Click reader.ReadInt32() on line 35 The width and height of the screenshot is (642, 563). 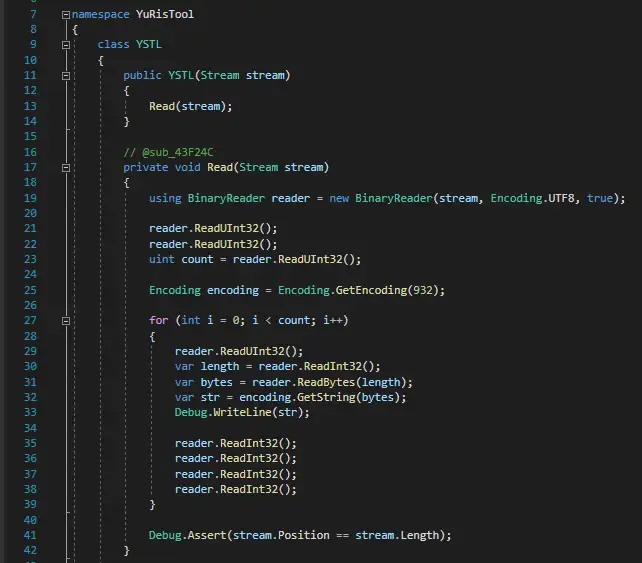(x=235, y=443)
